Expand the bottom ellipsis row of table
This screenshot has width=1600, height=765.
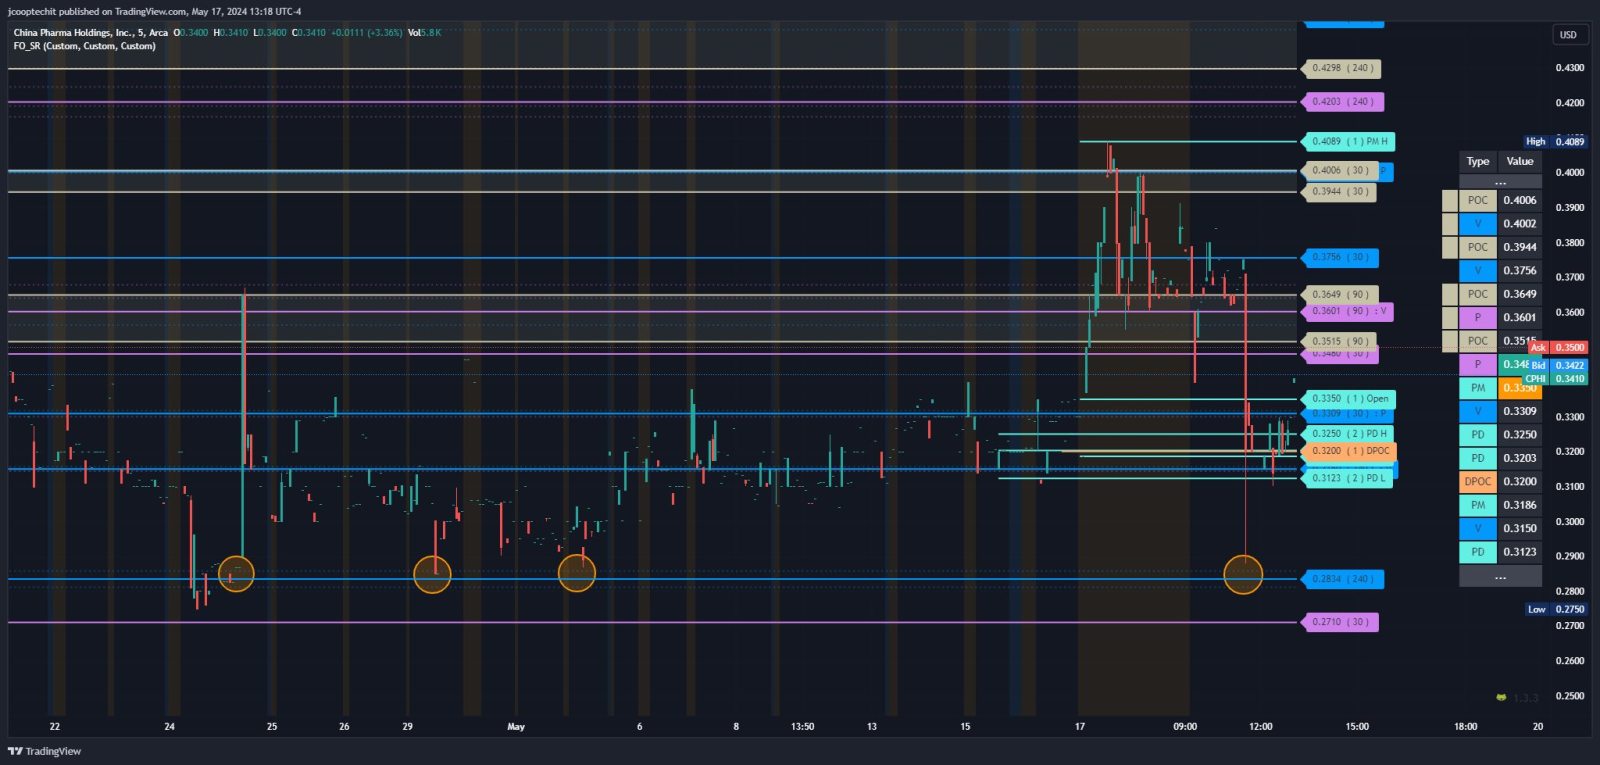click(x=1500, y=577)
